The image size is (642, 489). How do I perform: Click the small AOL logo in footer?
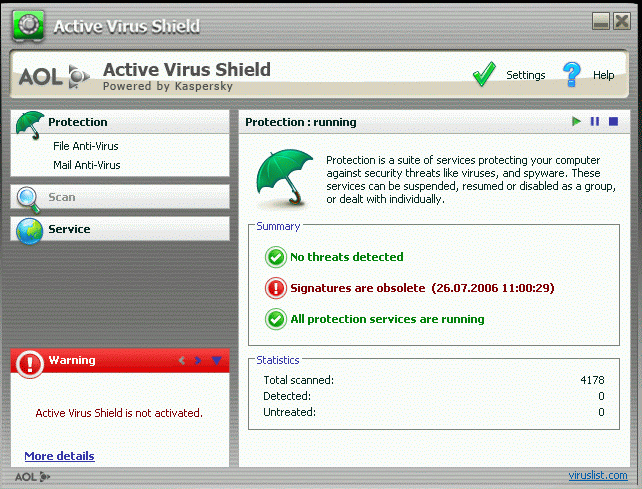pyautogui.click(x=32, y=477)
